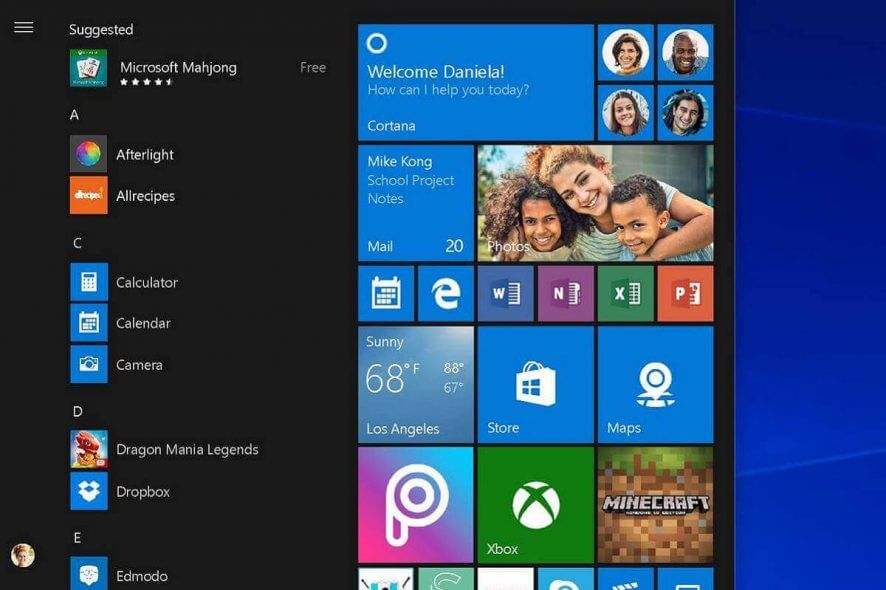Open OneNote from its purple tile
Viewport: 886px width, 590px height.
click(x=565, y=293)
